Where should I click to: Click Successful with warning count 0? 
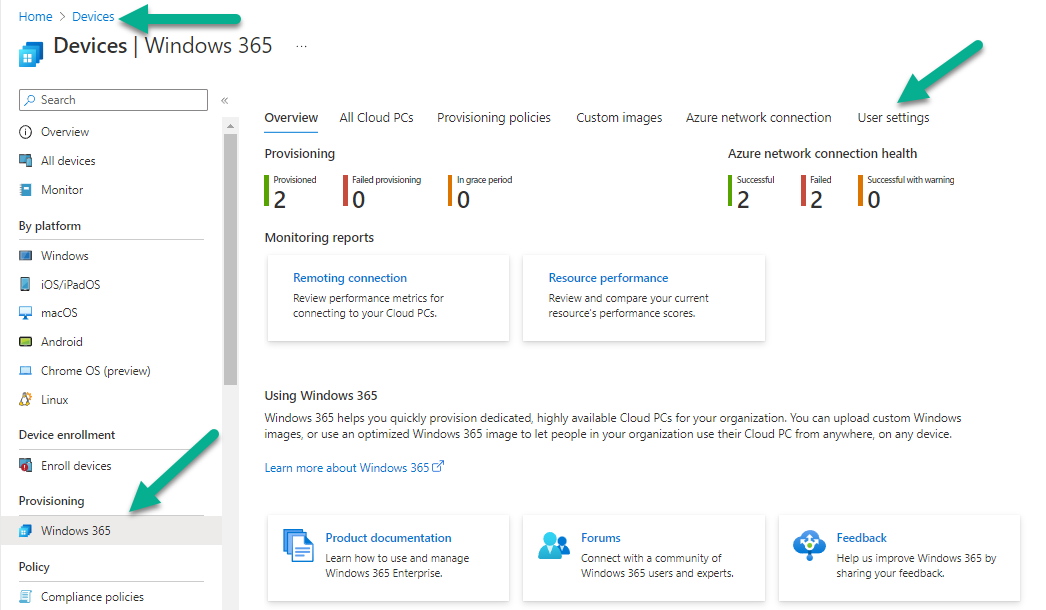point(873,200)
